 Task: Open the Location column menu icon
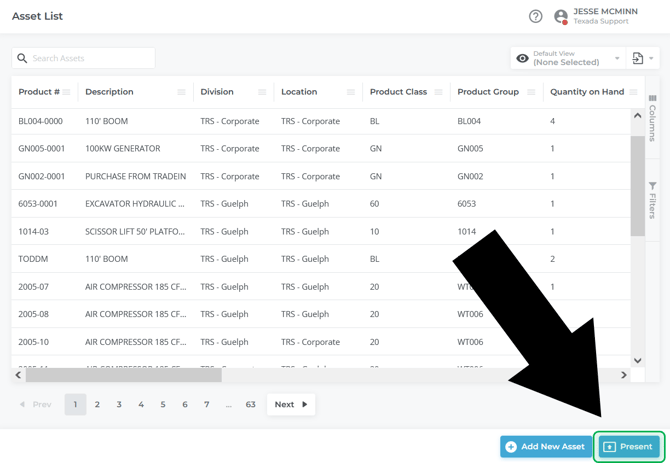350,92
